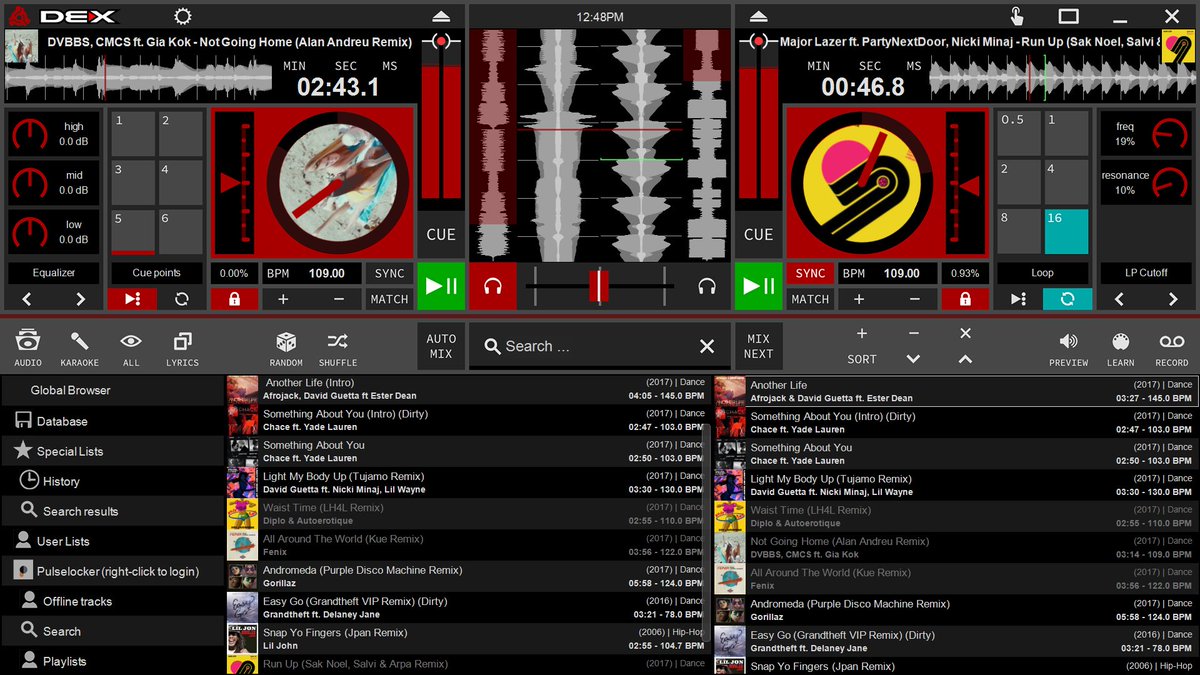The width and height of the screenshot is (1200, 675).
Task: Open the settings gear in title bar
Action: point(182,16)
